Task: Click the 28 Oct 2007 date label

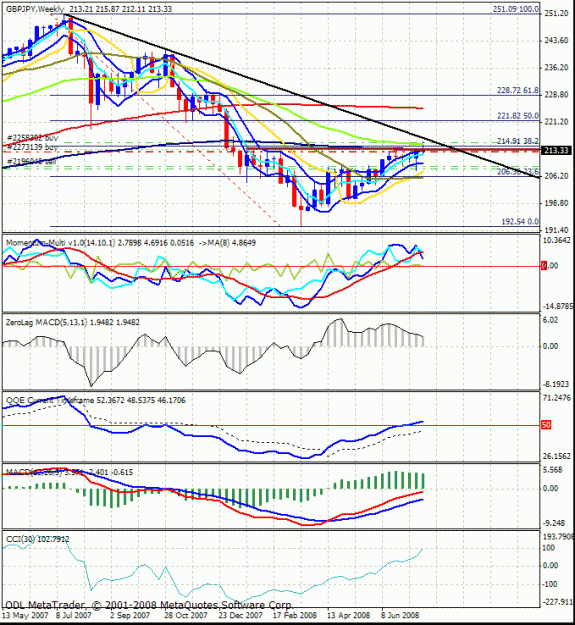Action: [186, 615]
